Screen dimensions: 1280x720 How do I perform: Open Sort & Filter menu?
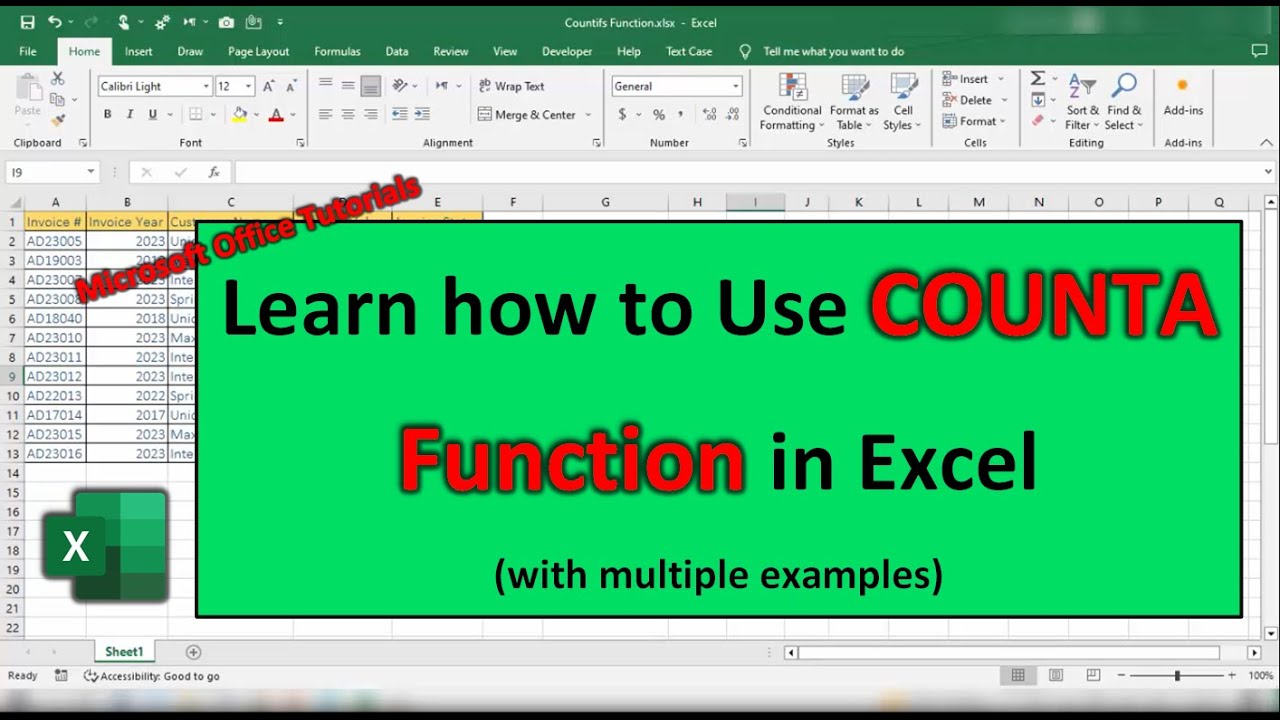[x=1082, y=102]
